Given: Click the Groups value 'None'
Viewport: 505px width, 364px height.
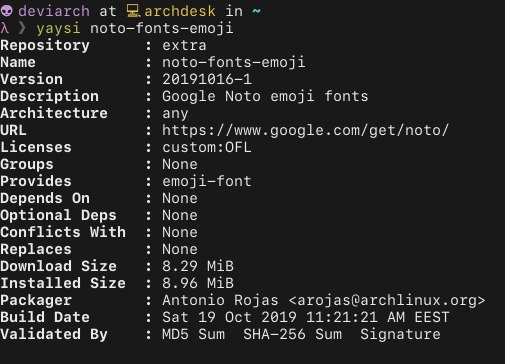Looking at the screenshot, I should point(180,164).
